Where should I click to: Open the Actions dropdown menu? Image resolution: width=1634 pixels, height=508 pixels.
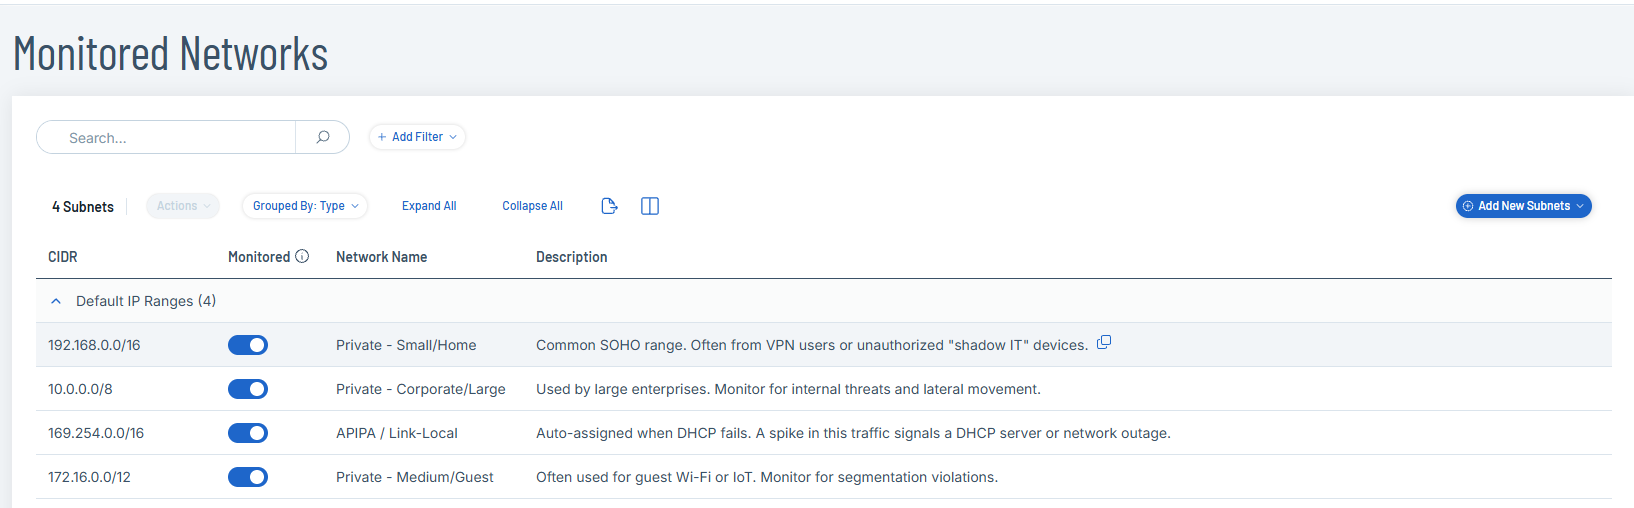coord(183,206)
